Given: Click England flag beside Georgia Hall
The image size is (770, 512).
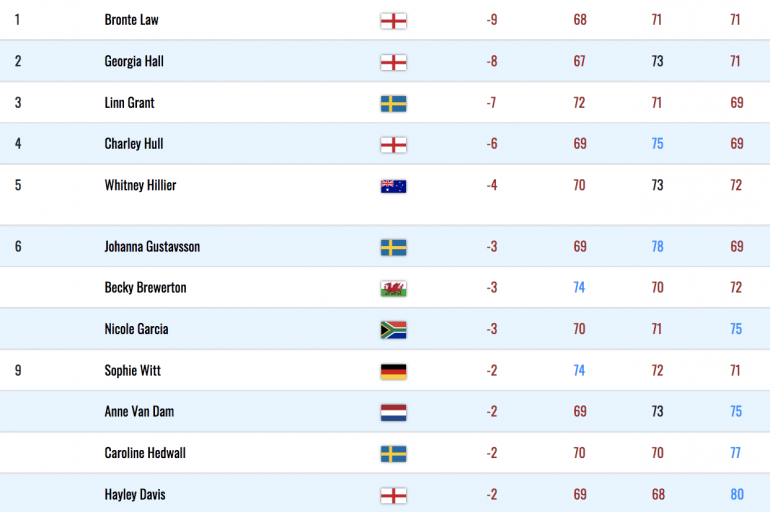Looking at the screenshot, I should click(x=393, y=62).
